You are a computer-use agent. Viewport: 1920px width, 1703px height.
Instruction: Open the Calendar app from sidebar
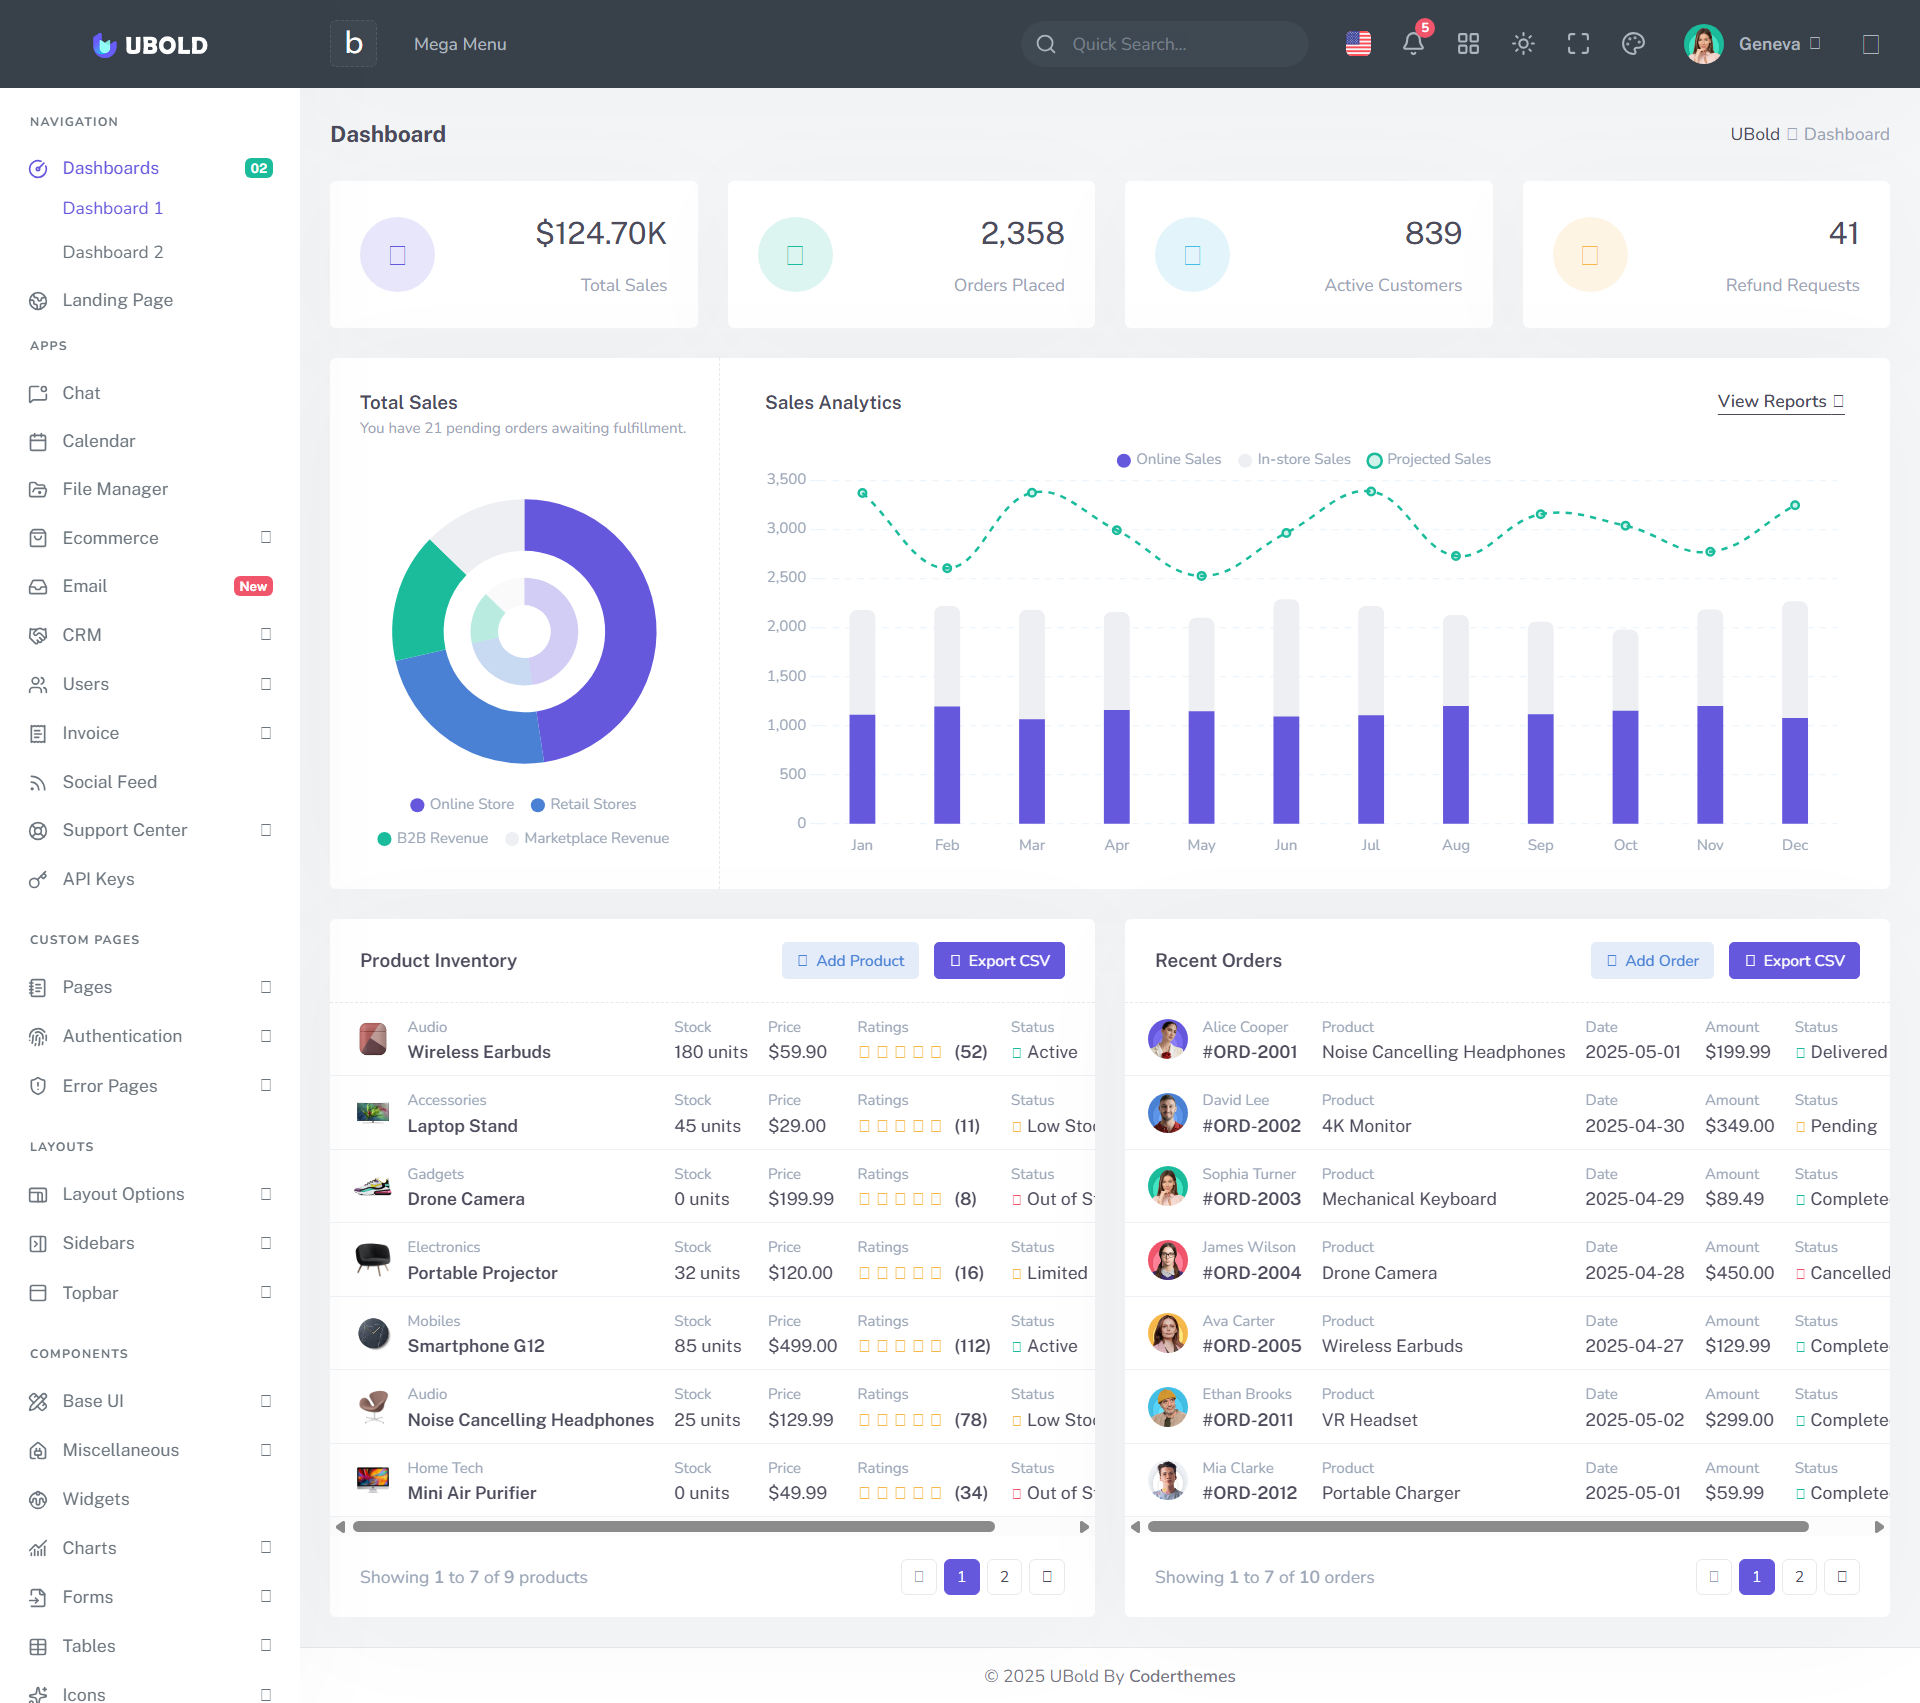[x=99, y=441]
